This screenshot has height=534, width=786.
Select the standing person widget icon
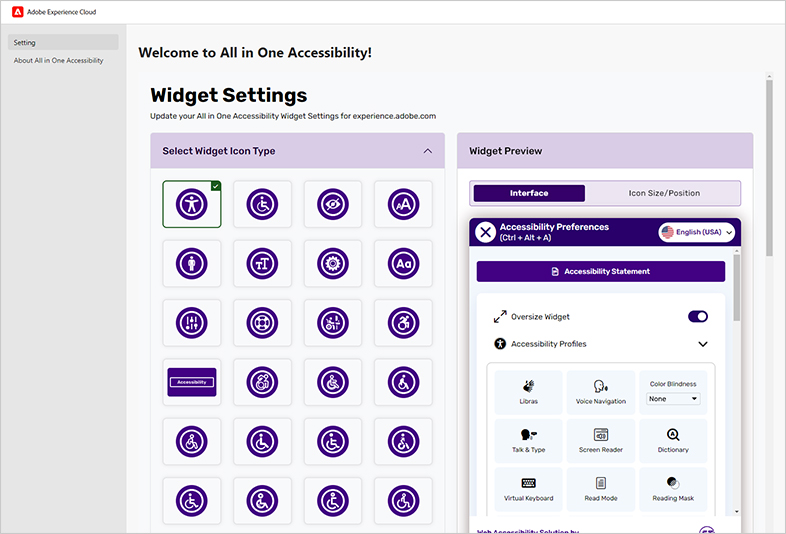coord(191,264)
